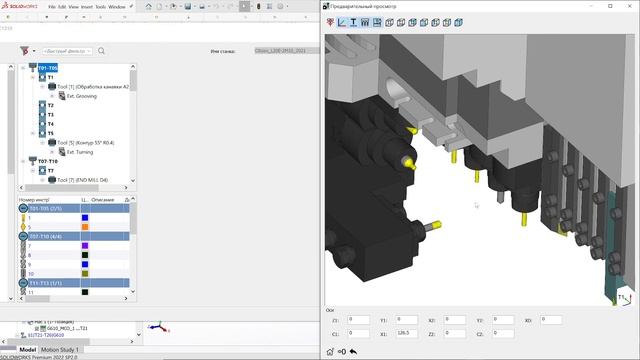
Task: Click the New document icon
Action: click(x=159, y=7)
